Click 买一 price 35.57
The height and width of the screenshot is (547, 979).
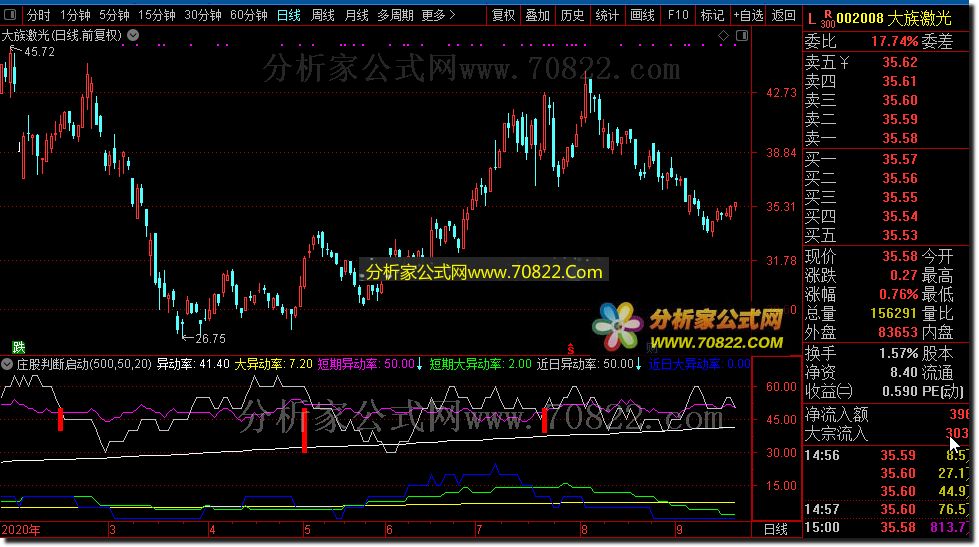[x=900, y=159]
